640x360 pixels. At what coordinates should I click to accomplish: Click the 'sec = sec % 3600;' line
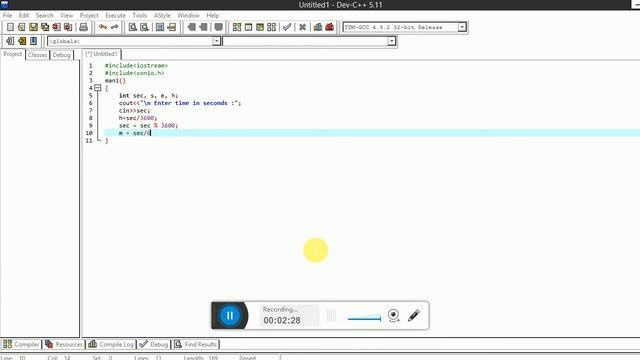[149, 126]
